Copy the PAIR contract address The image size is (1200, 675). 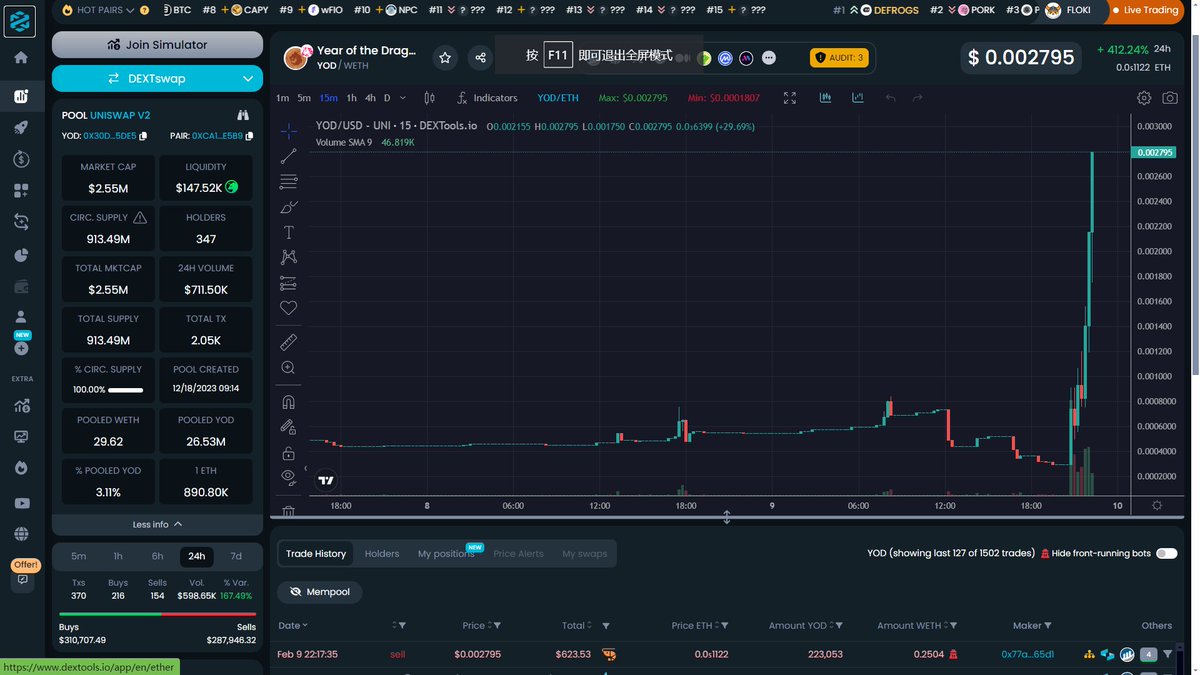251,136
